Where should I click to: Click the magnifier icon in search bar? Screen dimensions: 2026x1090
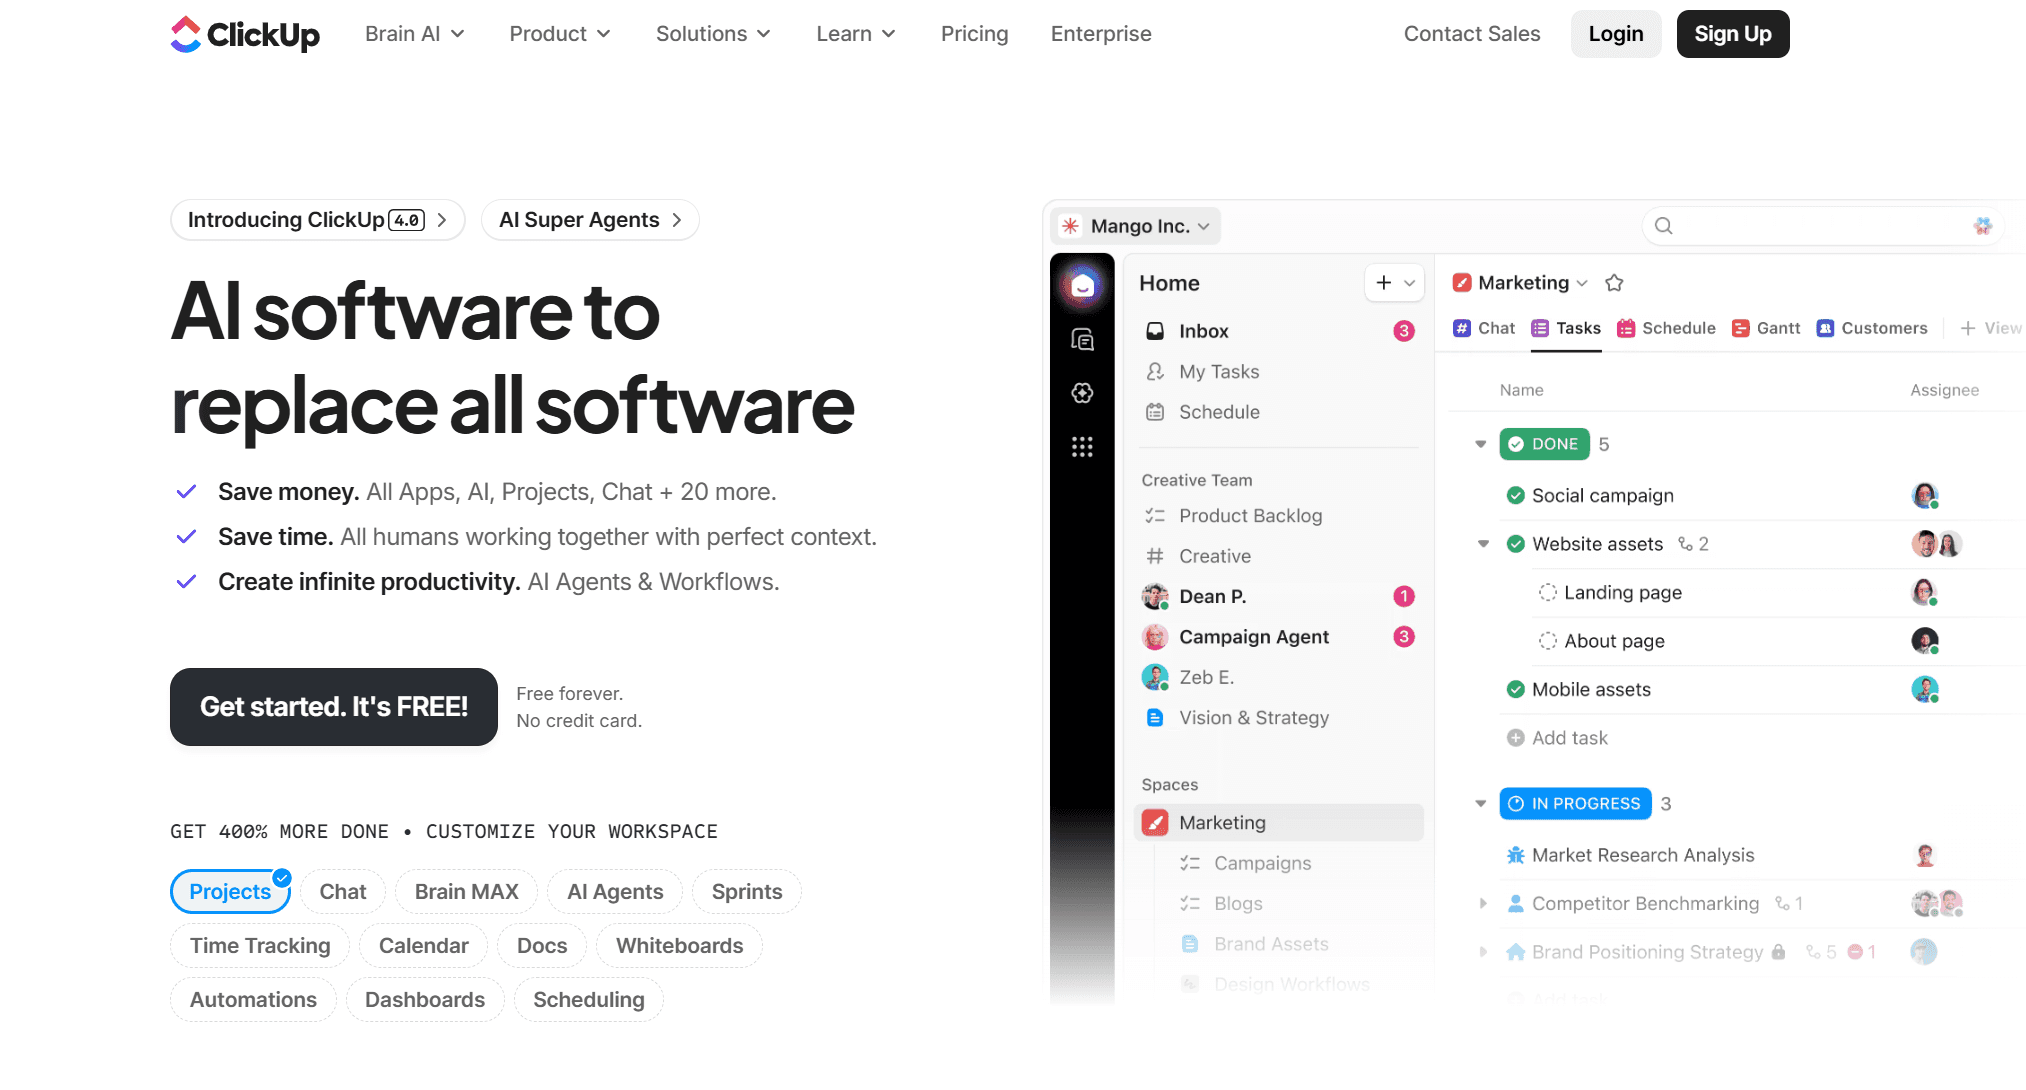coord(1664,226)
